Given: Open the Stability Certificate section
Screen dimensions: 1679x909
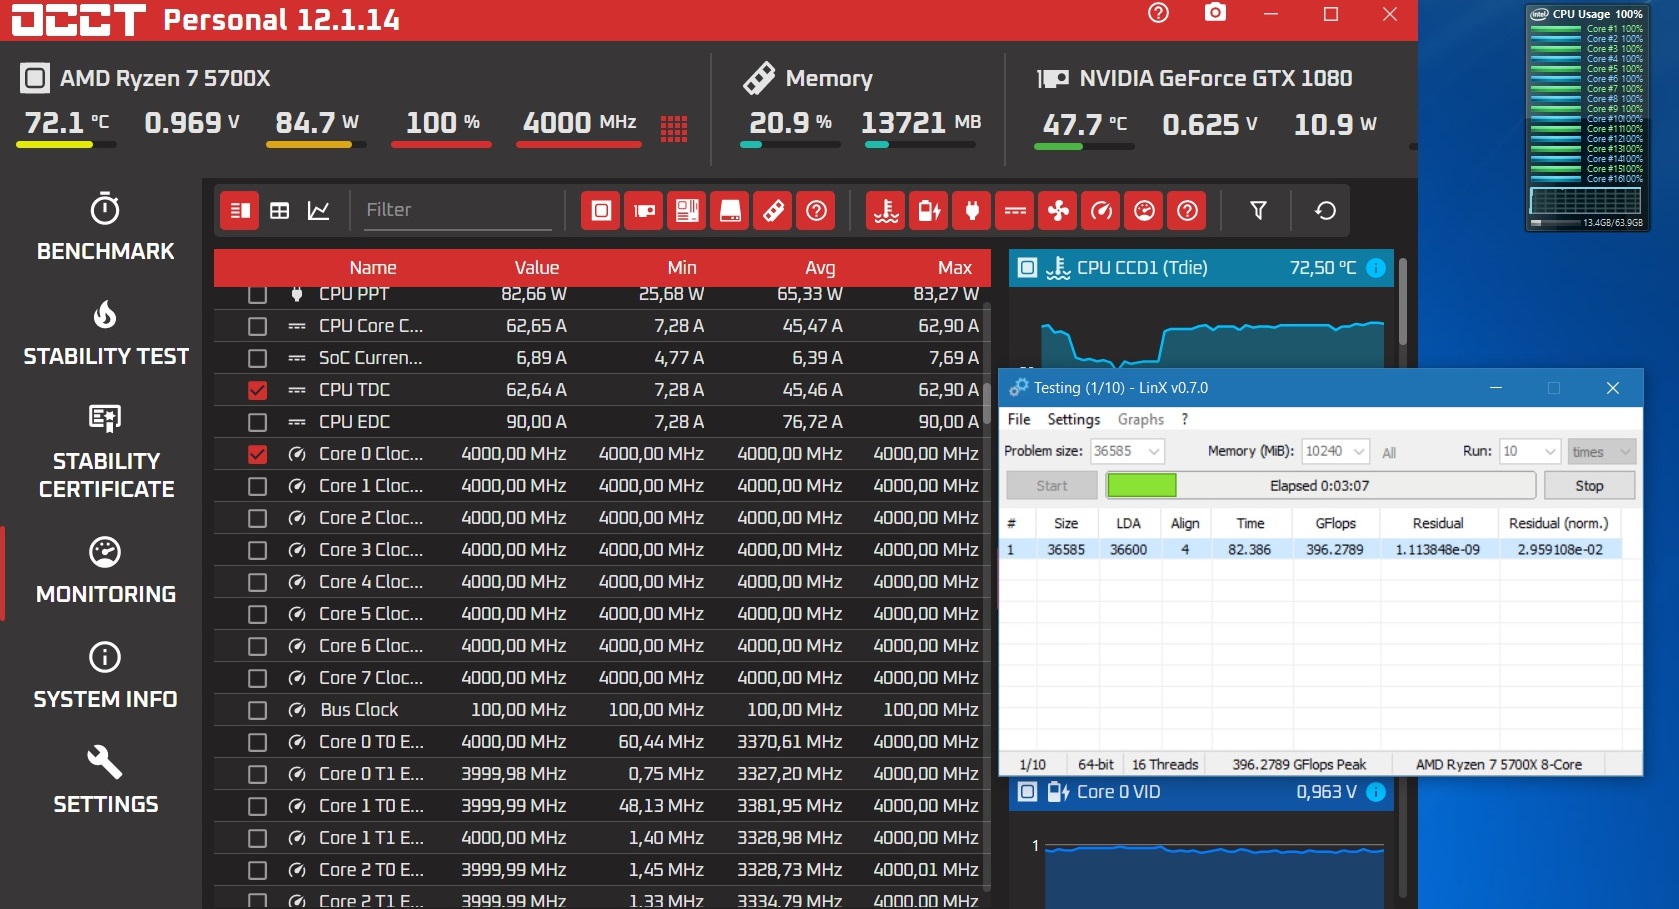Looking at the screenshot, I should tap(105, 451).
